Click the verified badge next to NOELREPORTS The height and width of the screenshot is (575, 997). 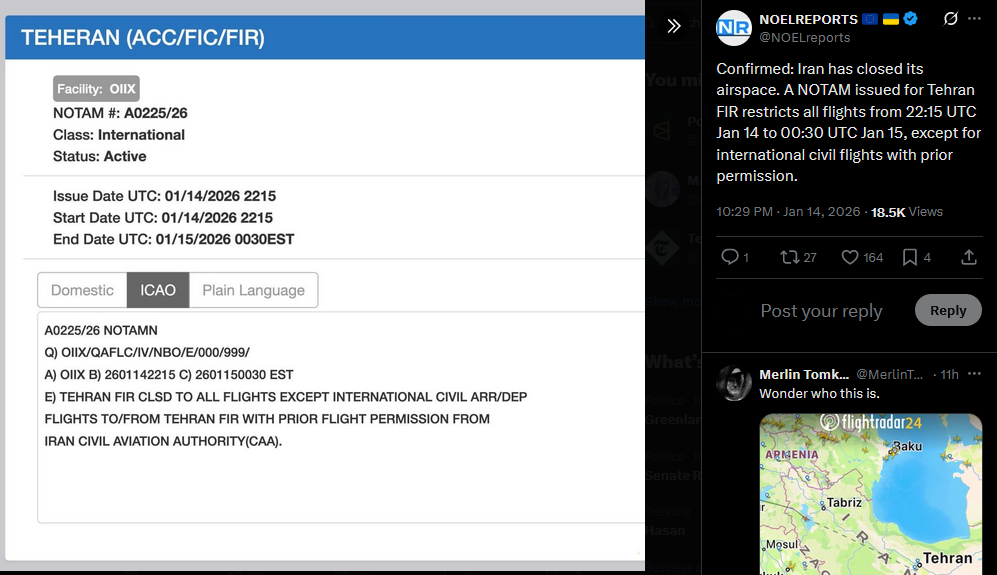tap(911, 19)
